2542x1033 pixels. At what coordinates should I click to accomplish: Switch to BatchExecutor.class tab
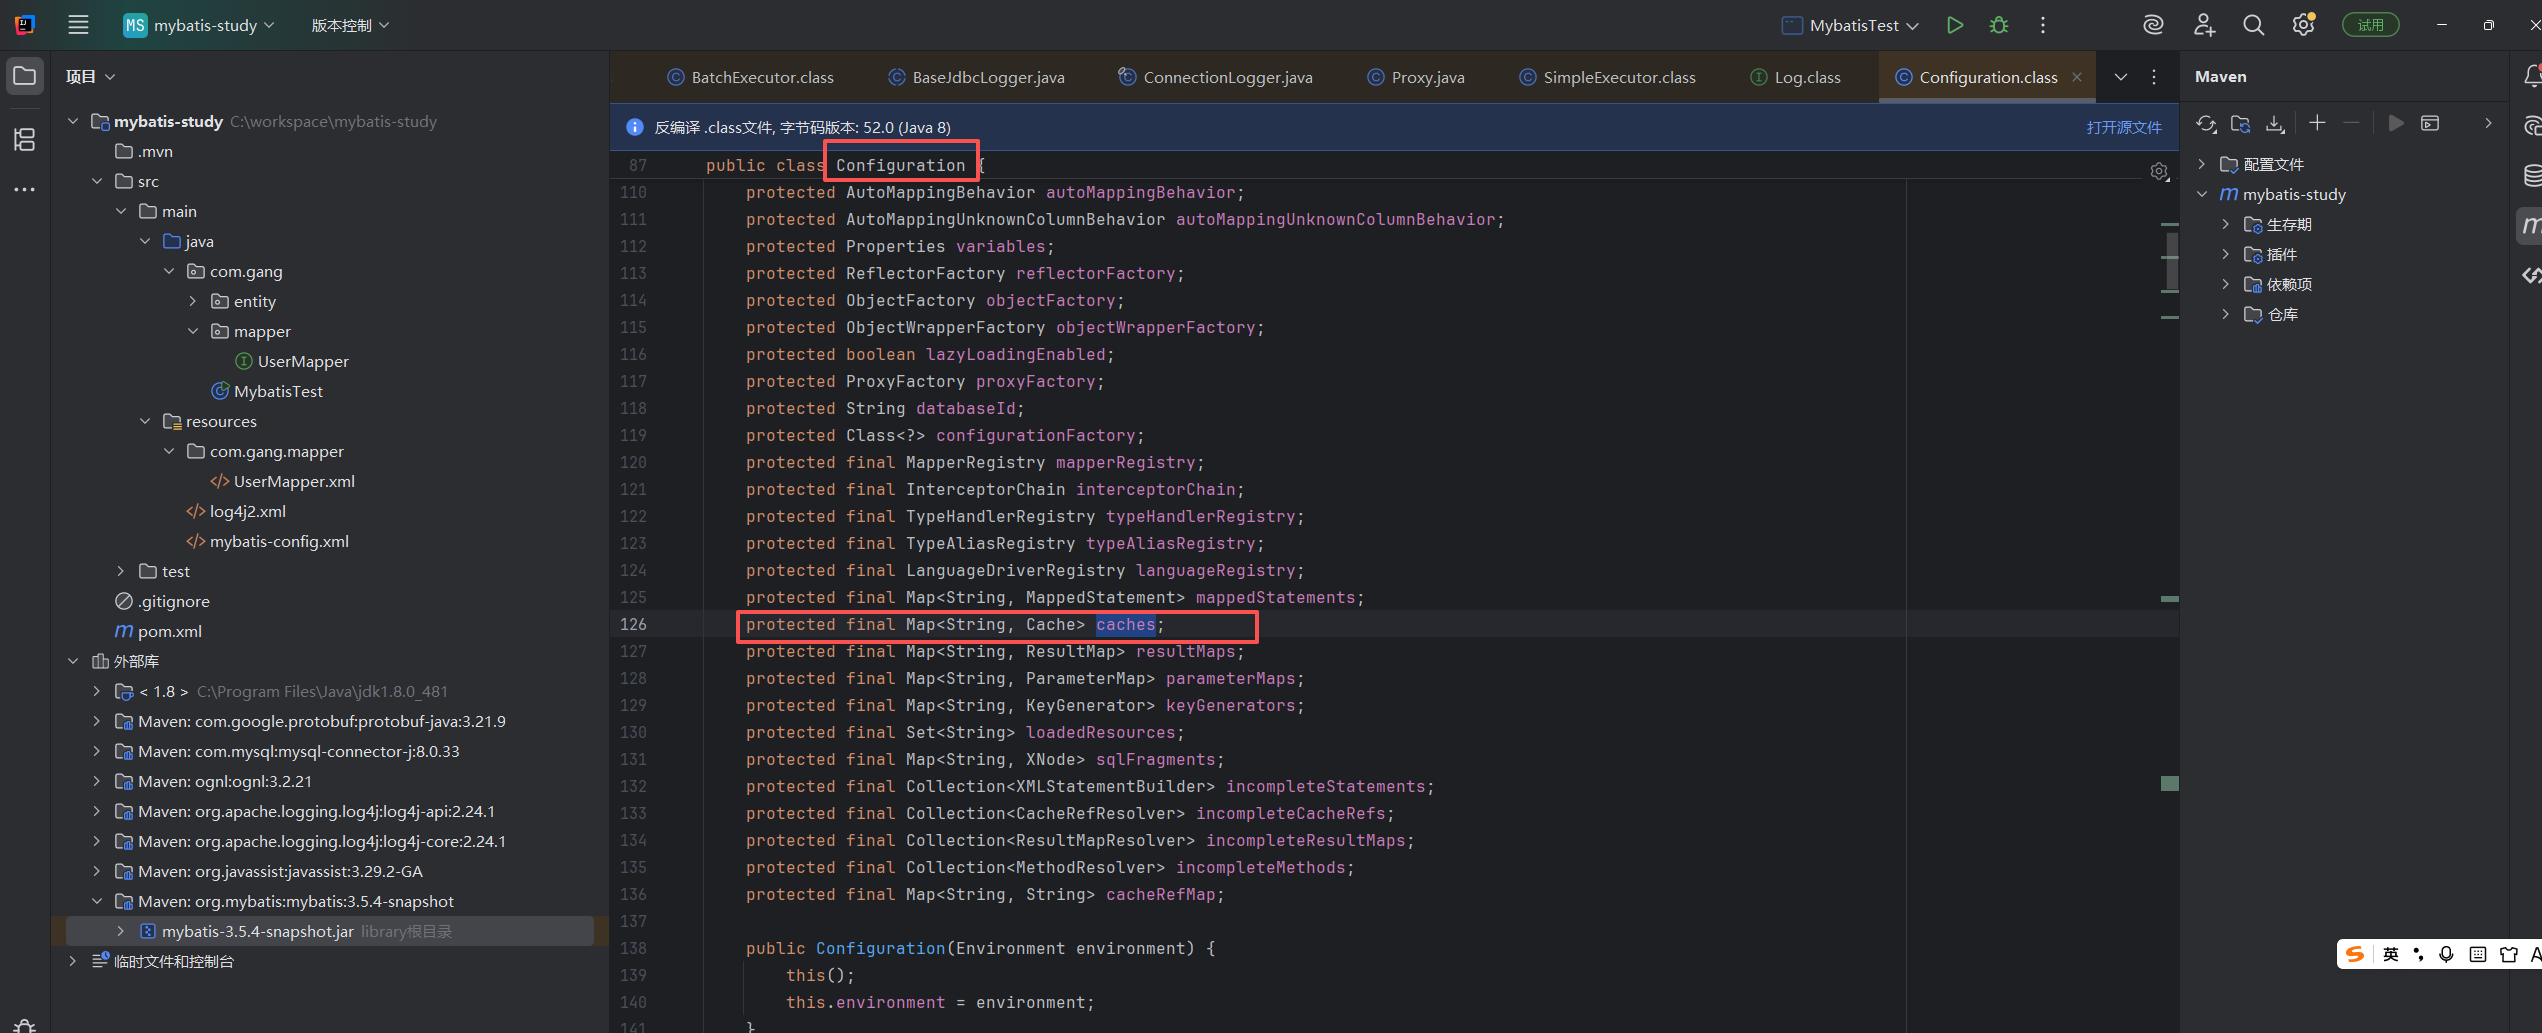click(x=750, y=77)
